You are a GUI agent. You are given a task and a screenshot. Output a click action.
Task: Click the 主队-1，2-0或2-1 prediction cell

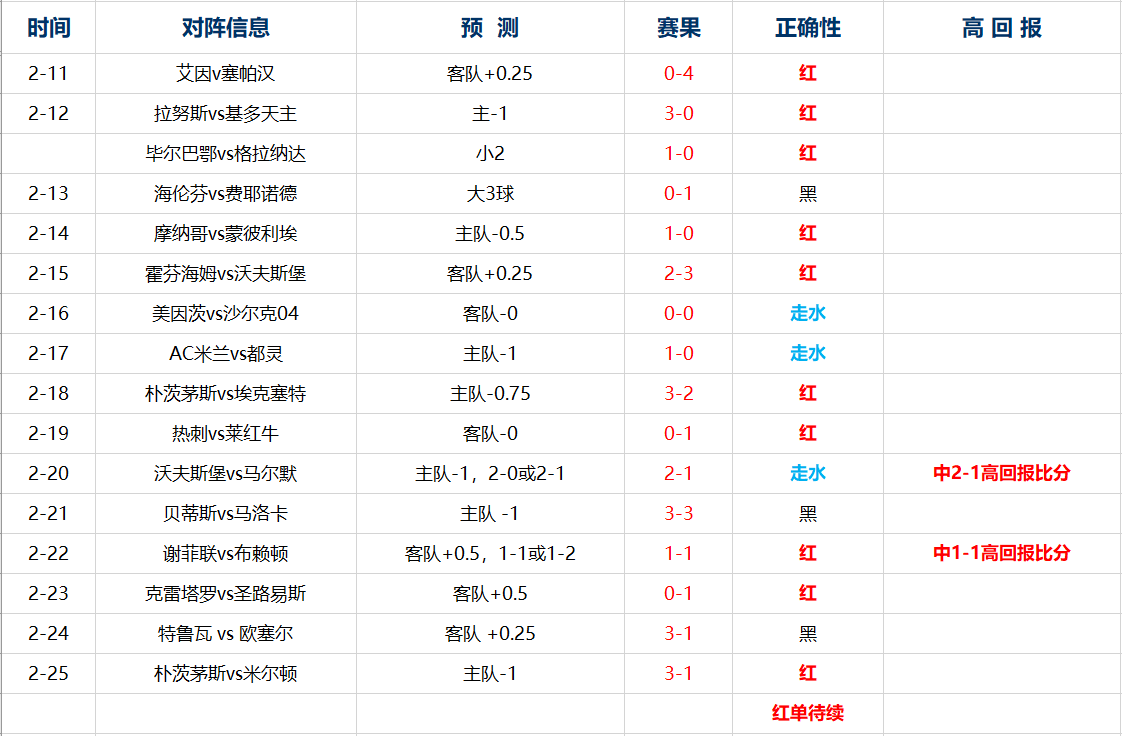tap(490, 474)
